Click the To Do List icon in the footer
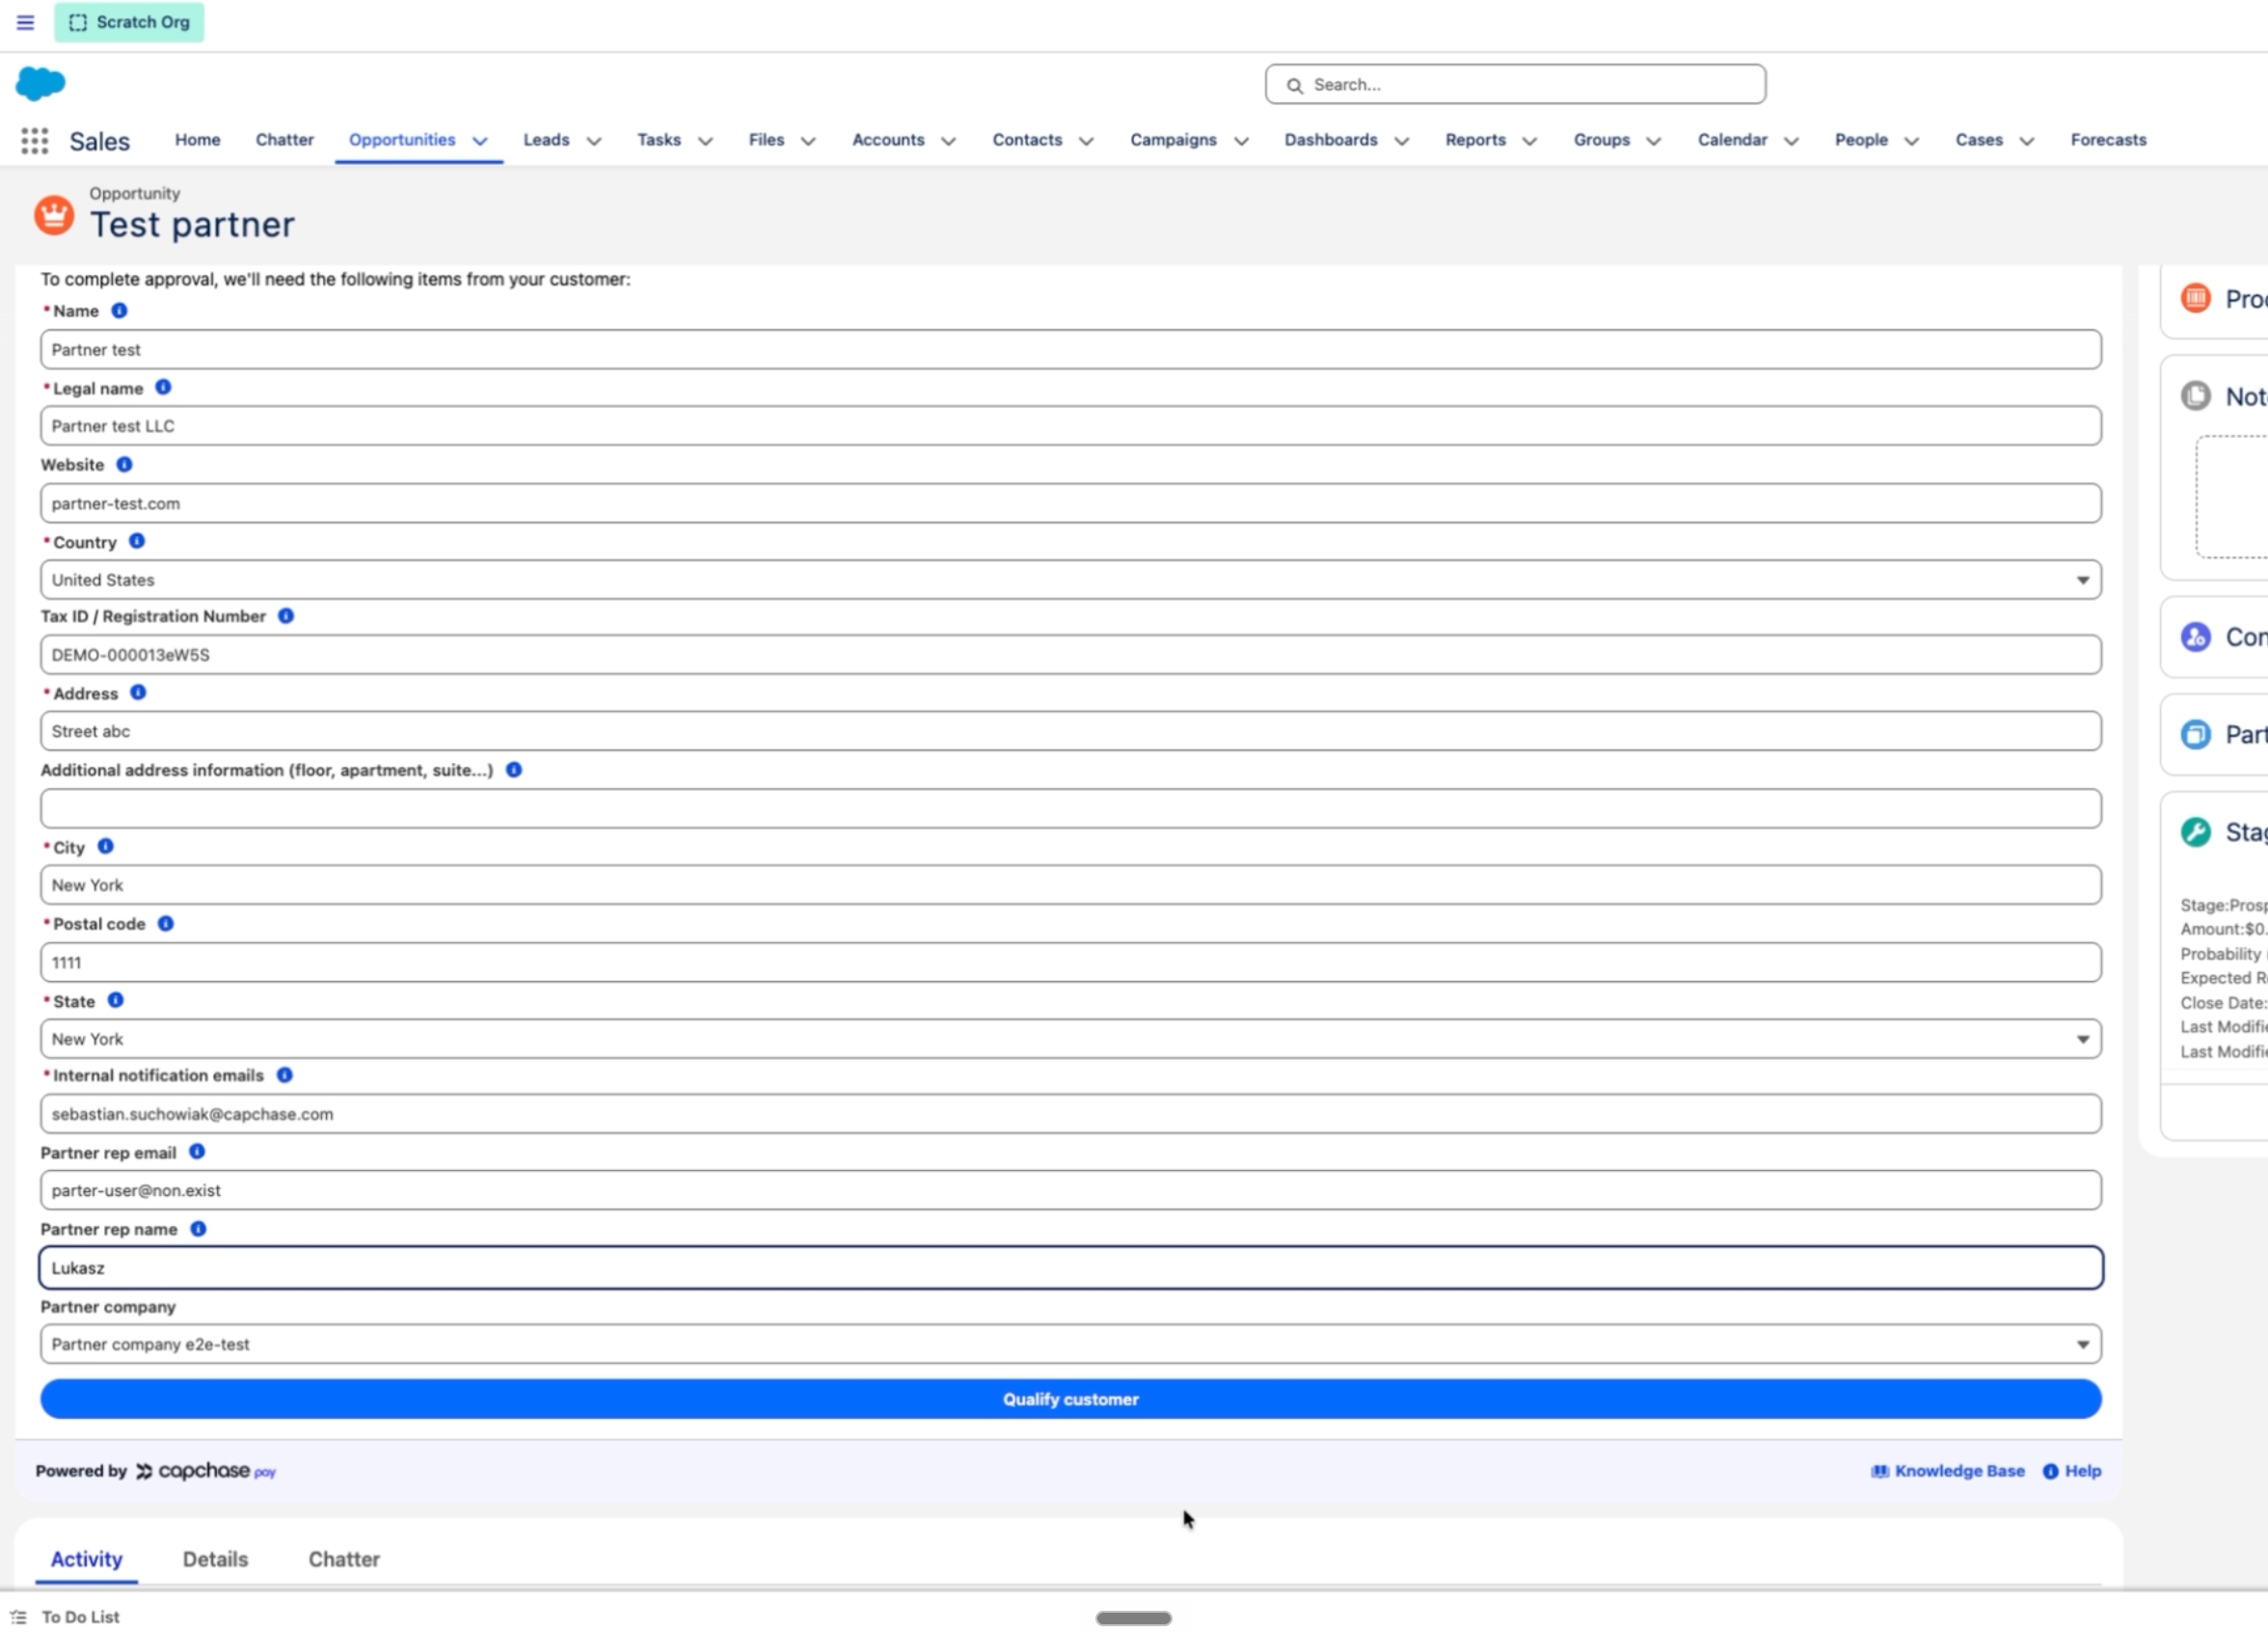The image size is (2268, 1632). (x=18, y=1617)
